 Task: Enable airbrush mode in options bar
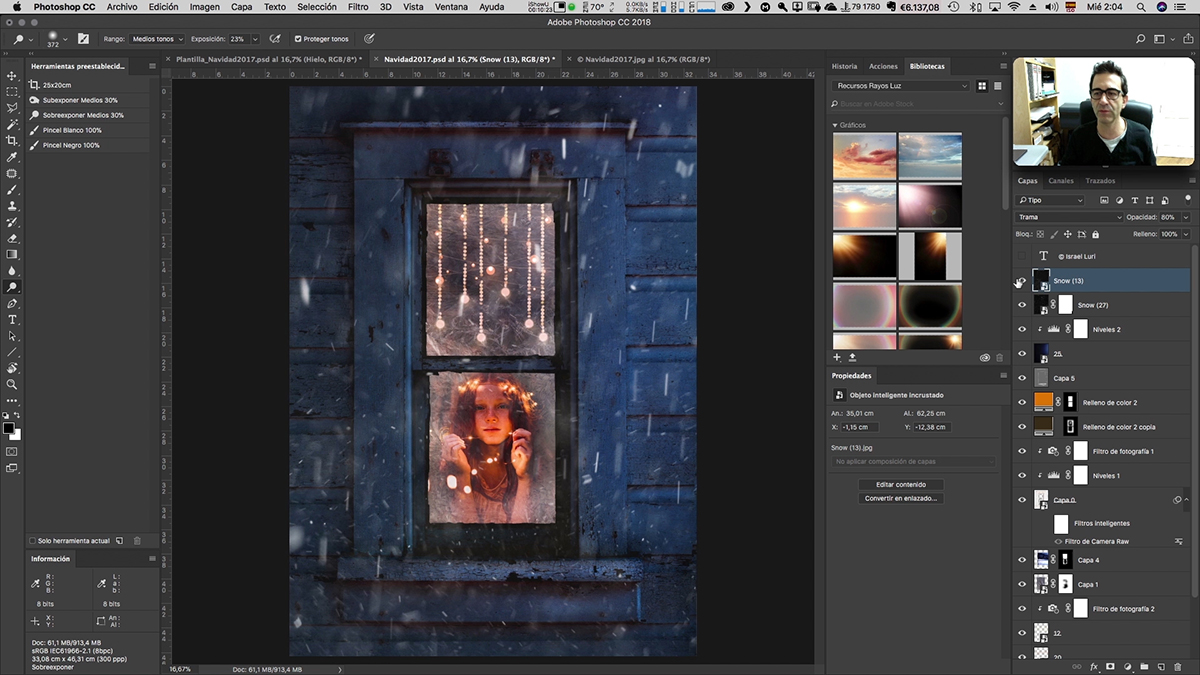click(275, 39)
